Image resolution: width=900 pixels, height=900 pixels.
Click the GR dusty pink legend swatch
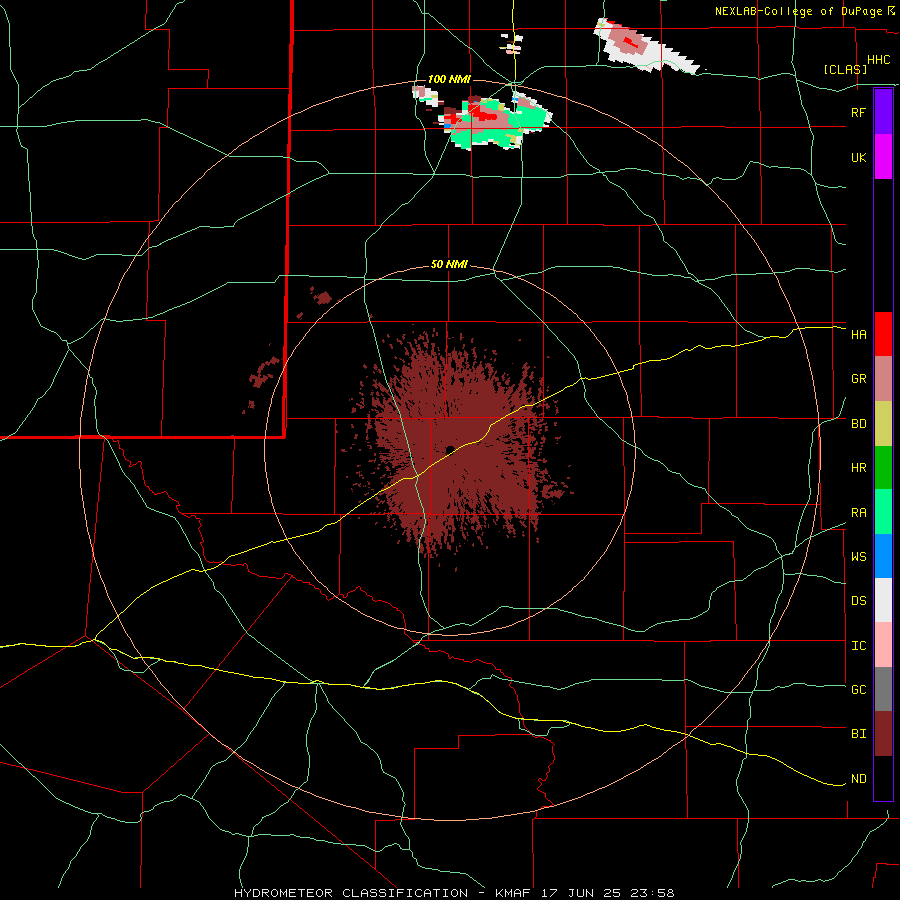pyautogui.click(x=883, y=379)
